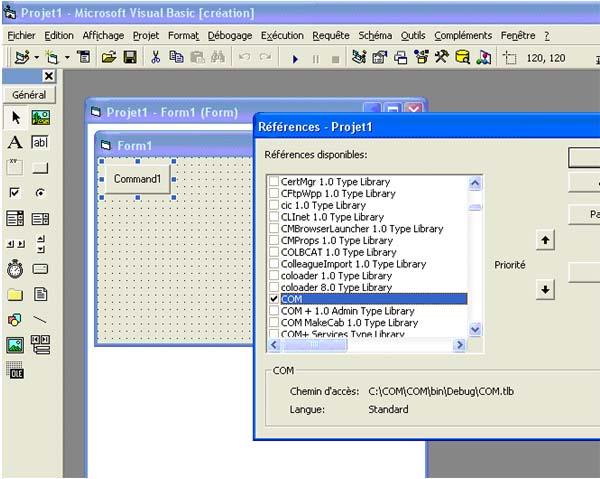The image size is (600, 479).
Task: Select the DirListBox folder tool
Action: click(15, 294)
